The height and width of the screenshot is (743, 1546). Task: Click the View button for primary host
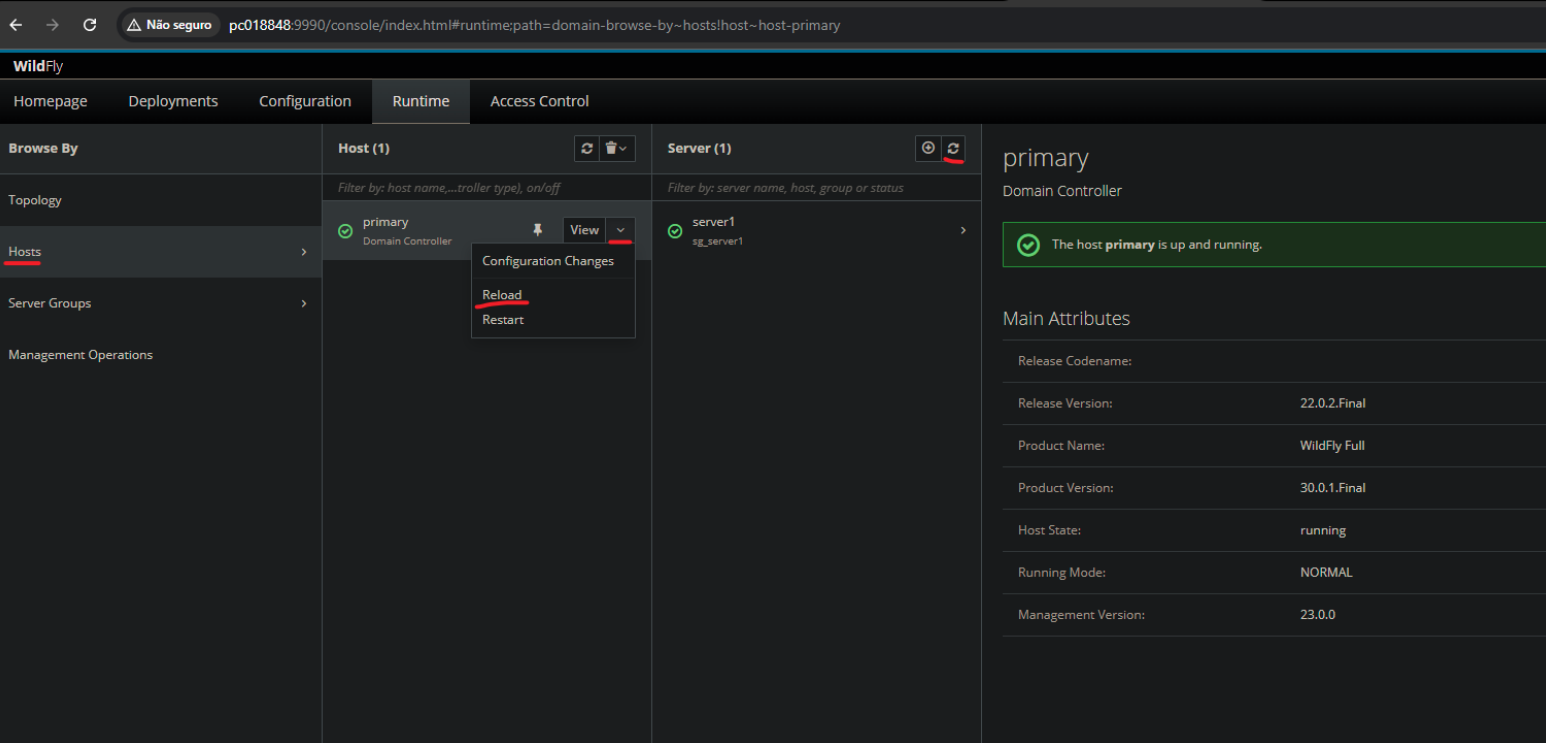[x=584, y=230]
